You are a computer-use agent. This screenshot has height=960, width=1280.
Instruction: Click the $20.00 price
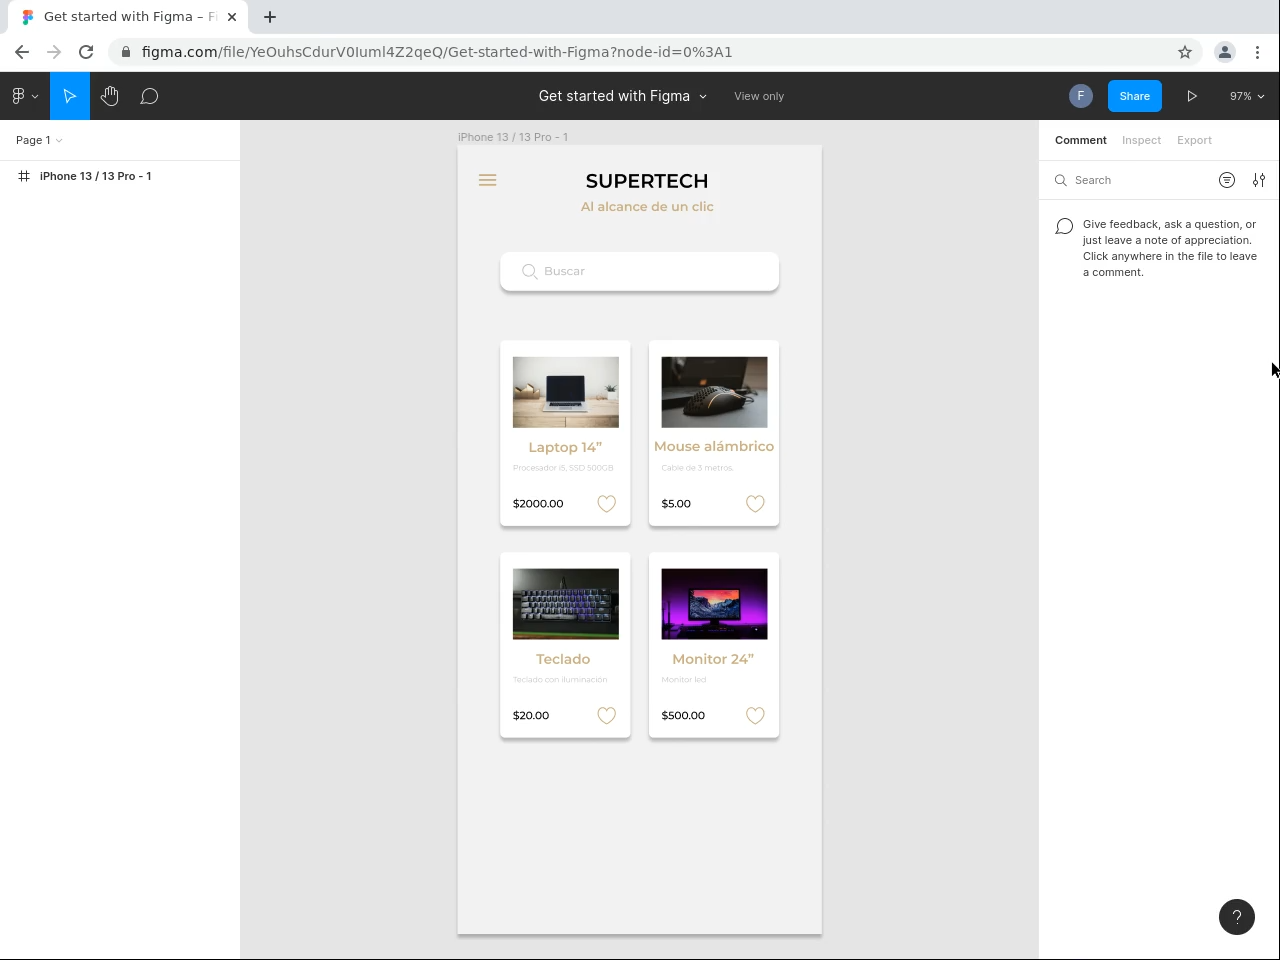point(531,716)
